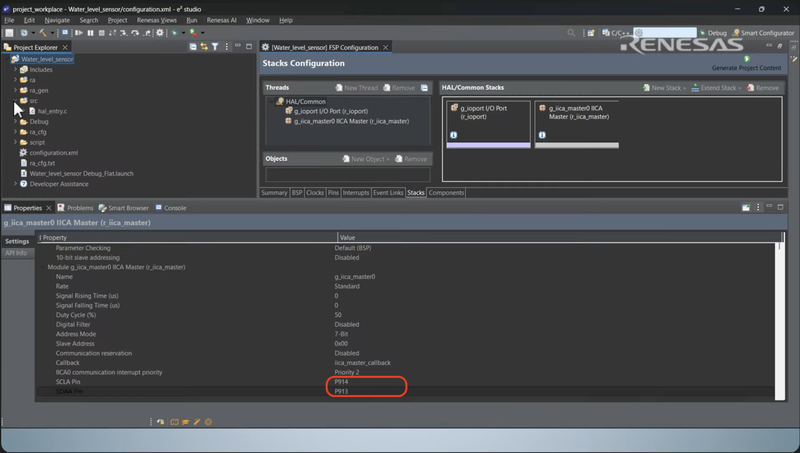
Task: Open the Project Explorer filter icon
Action: (x=215, y=47)
